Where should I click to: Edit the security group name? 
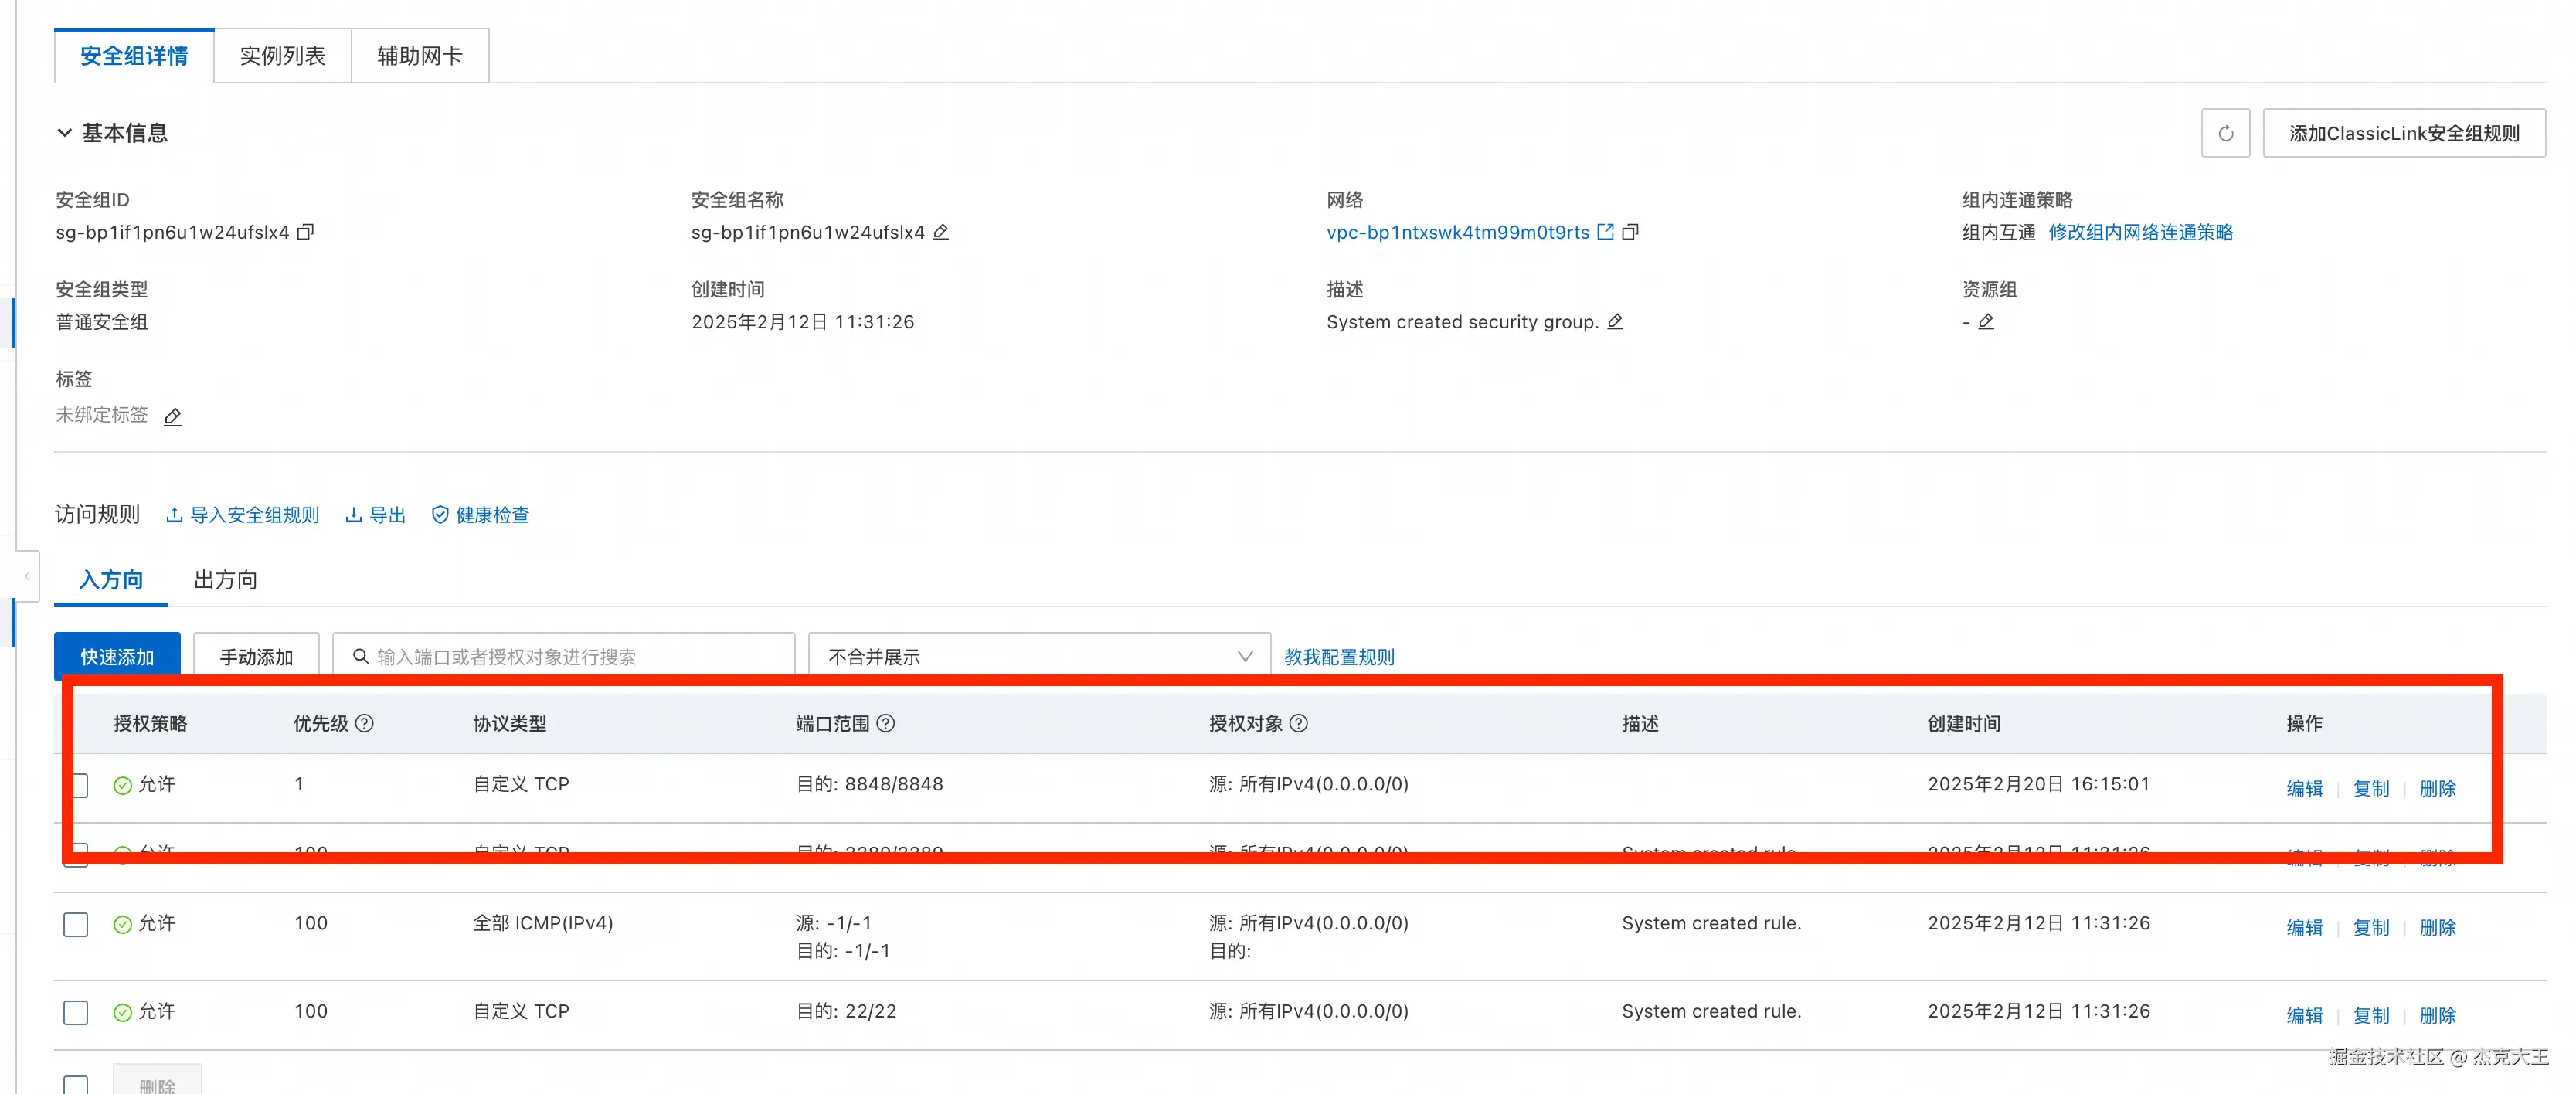940,232
